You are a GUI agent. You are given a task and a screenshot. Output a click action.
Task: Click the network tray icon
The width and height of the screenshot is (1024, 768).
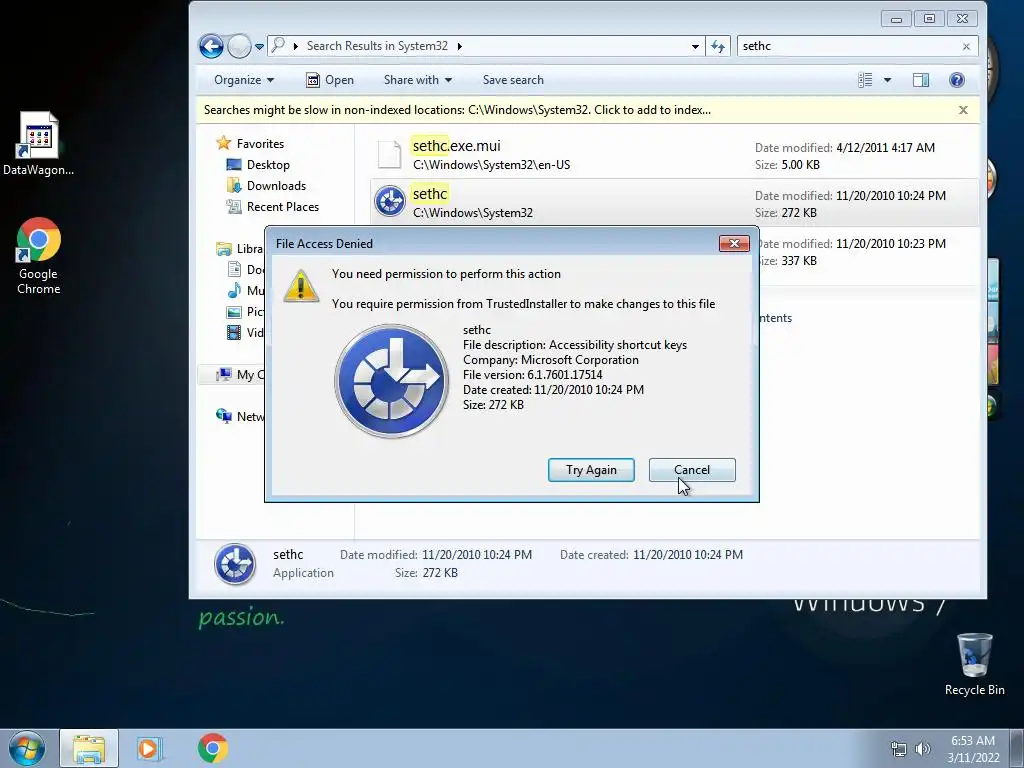tap(899, 750)
